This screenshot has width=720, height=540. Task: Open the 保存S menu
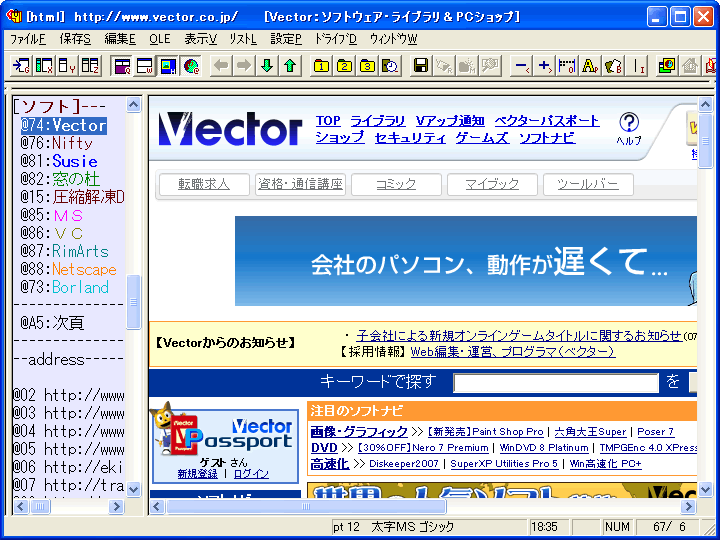click(75, 39)
